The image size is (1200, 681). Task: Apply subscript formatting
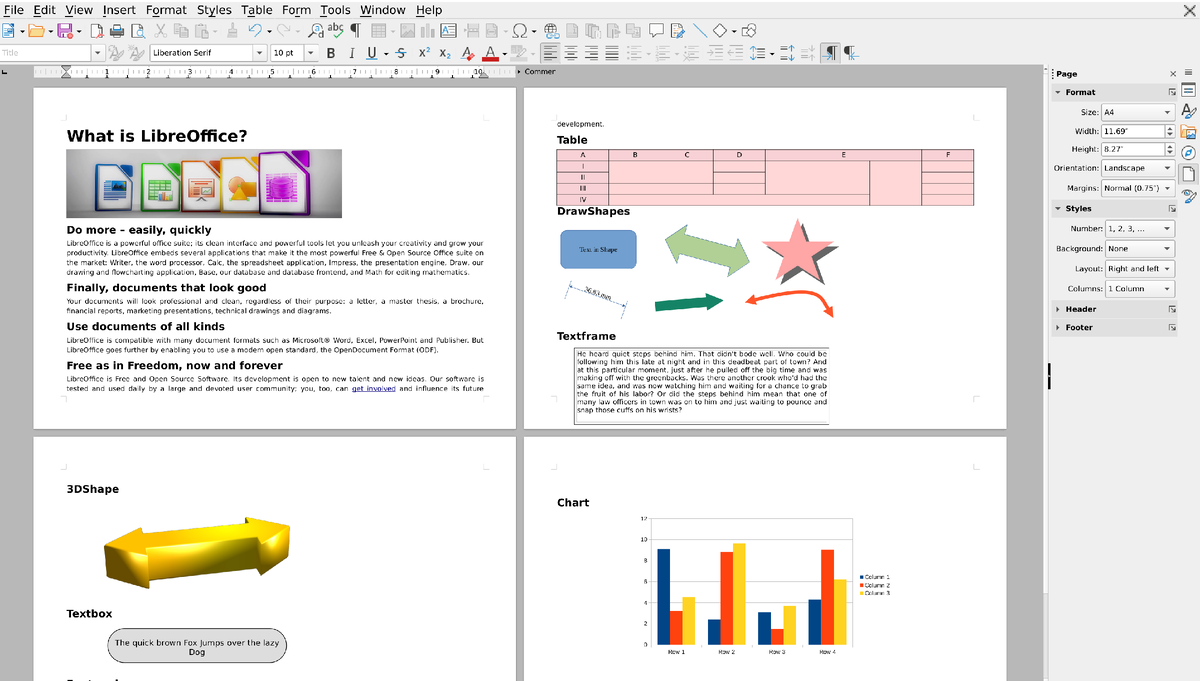coord(445,53)
